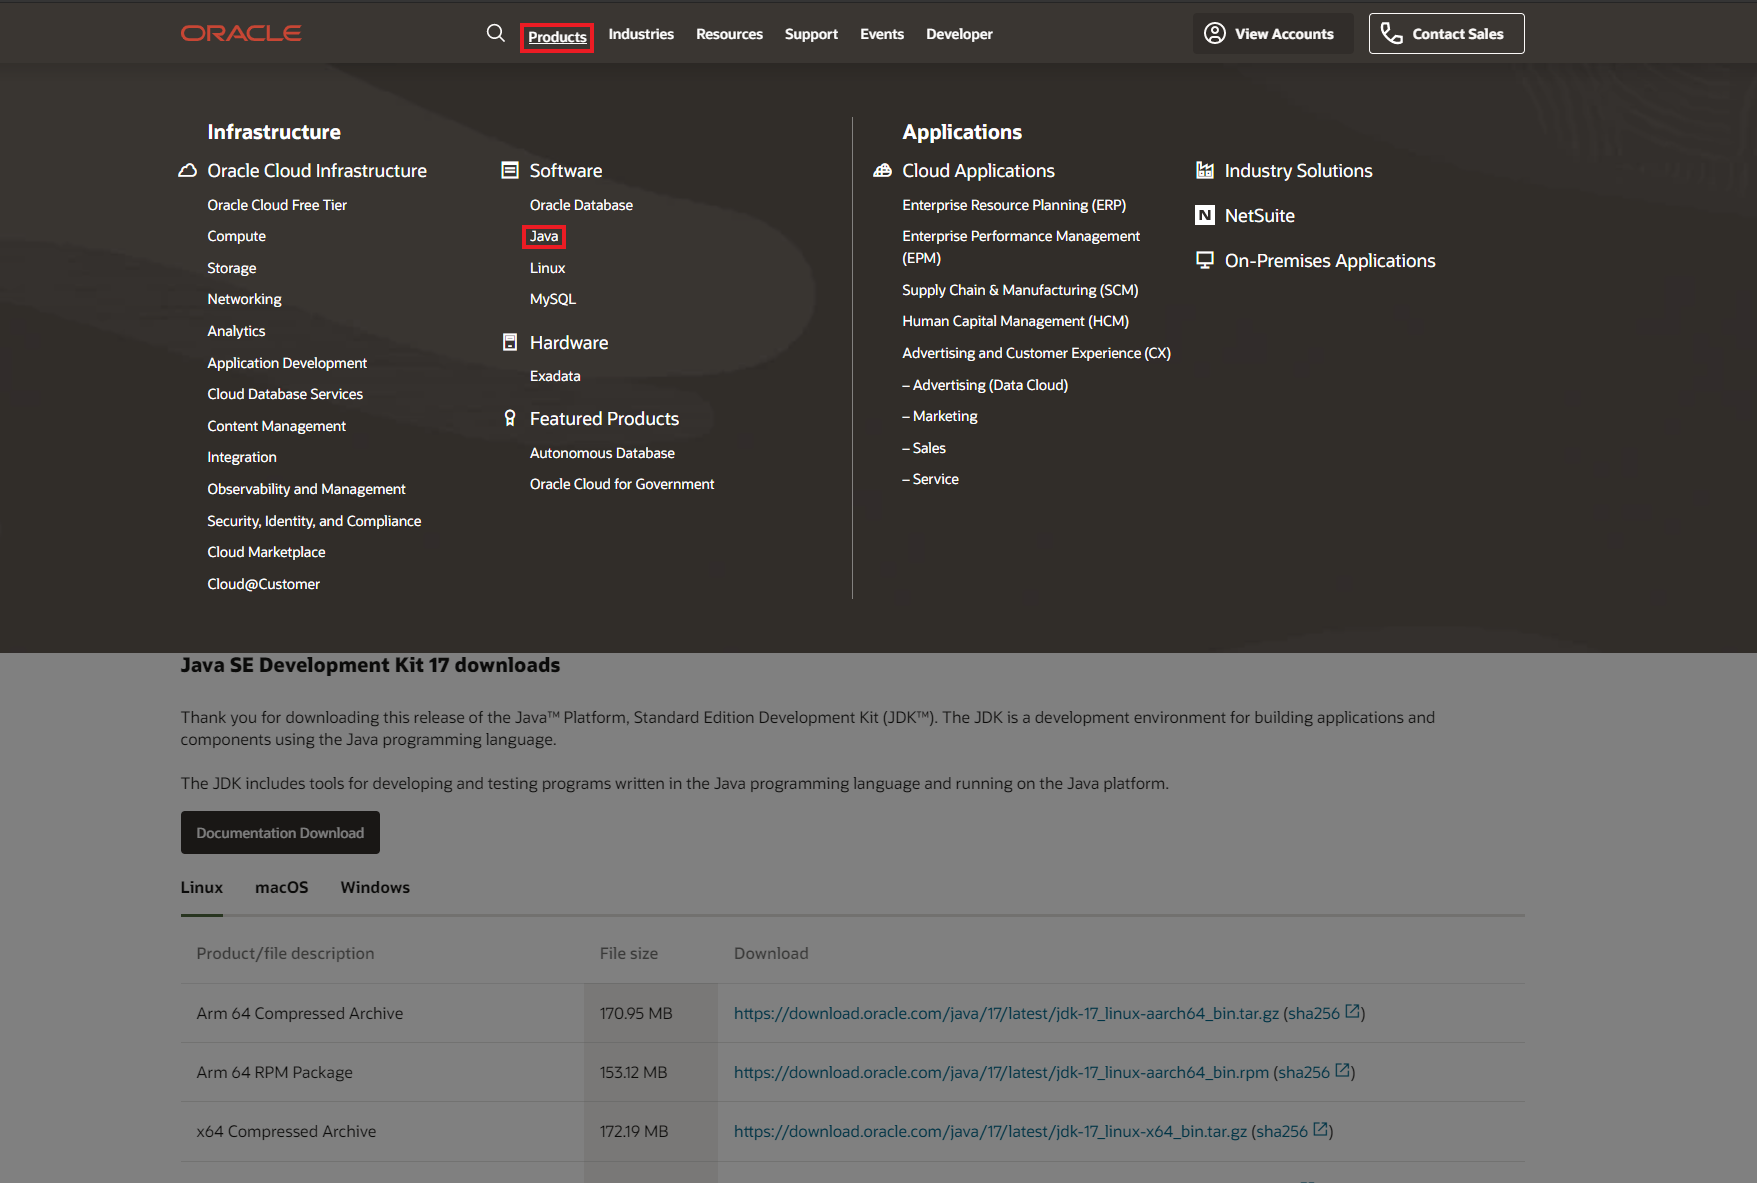The height and width of the screenshot is (1183, 1757).
Task: Click the Oracle logo
Action: tap(241, 33)
